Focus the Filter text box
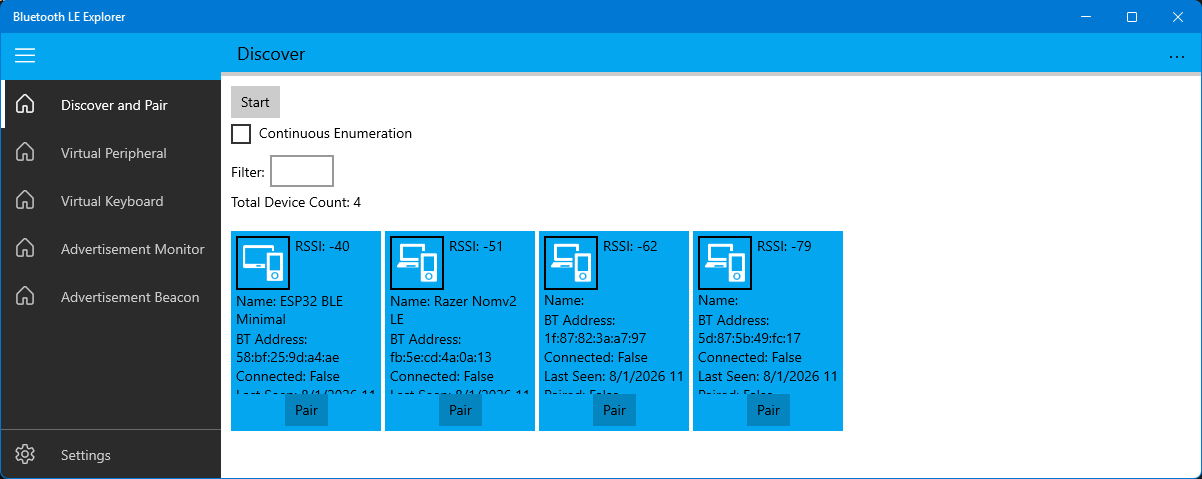Screen dimensions: 1202x479 302,171
